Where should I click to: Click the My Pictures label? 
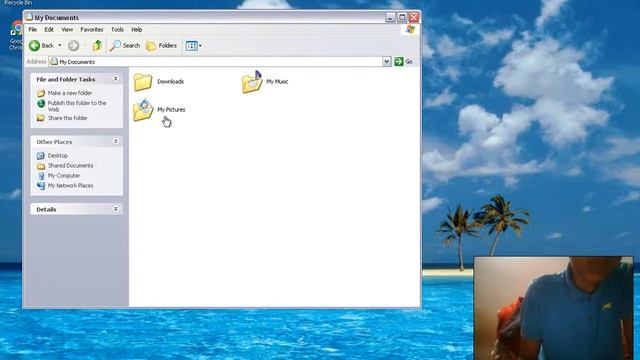(x=171, y=110)
